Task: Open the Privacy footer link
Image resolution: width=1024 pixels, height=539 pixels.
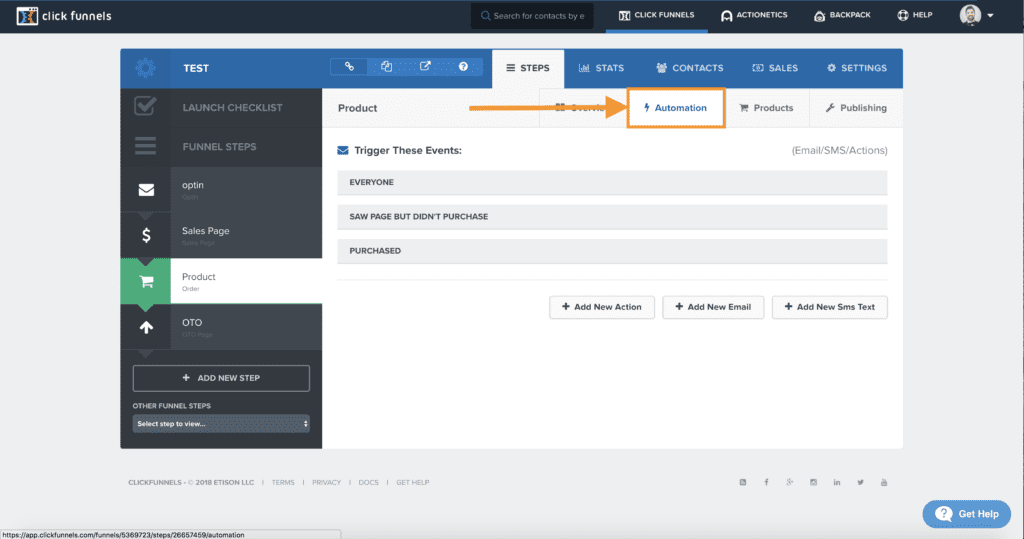Action: tap(327, 482)
